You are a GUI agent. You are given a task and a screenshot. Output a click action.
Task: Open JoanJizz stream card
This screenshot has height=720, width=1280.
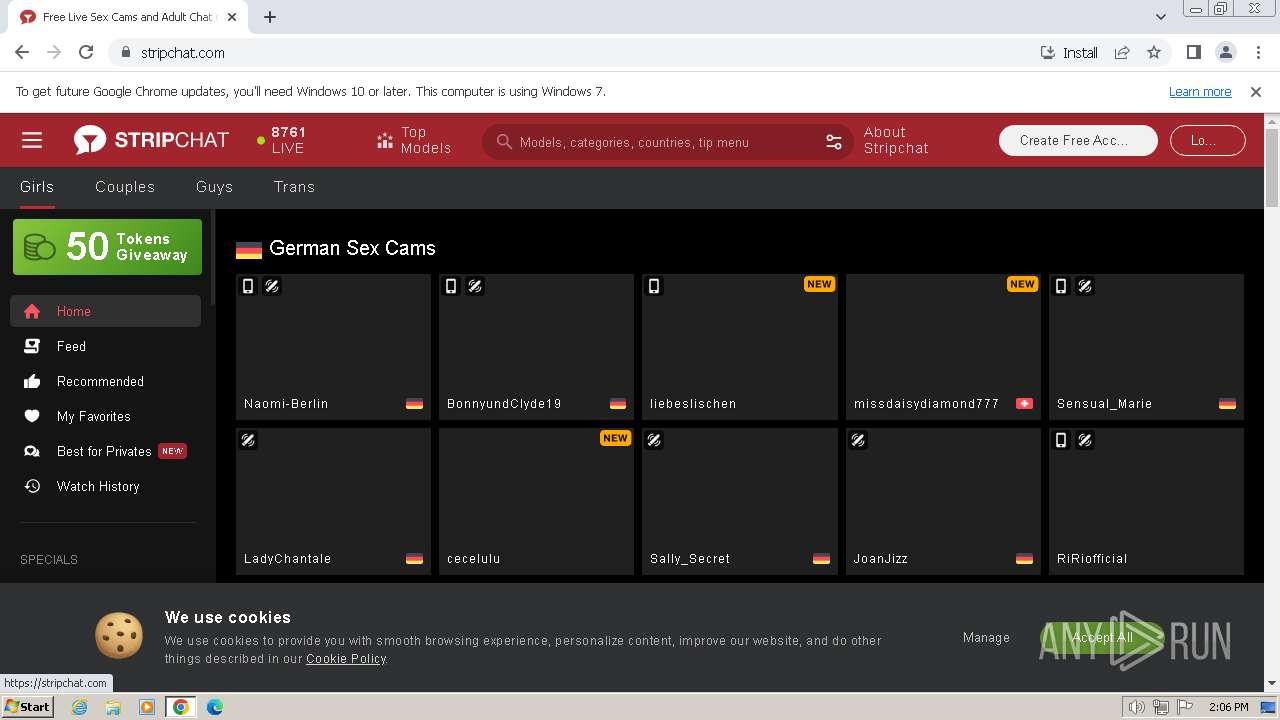(x=943, y=501)
